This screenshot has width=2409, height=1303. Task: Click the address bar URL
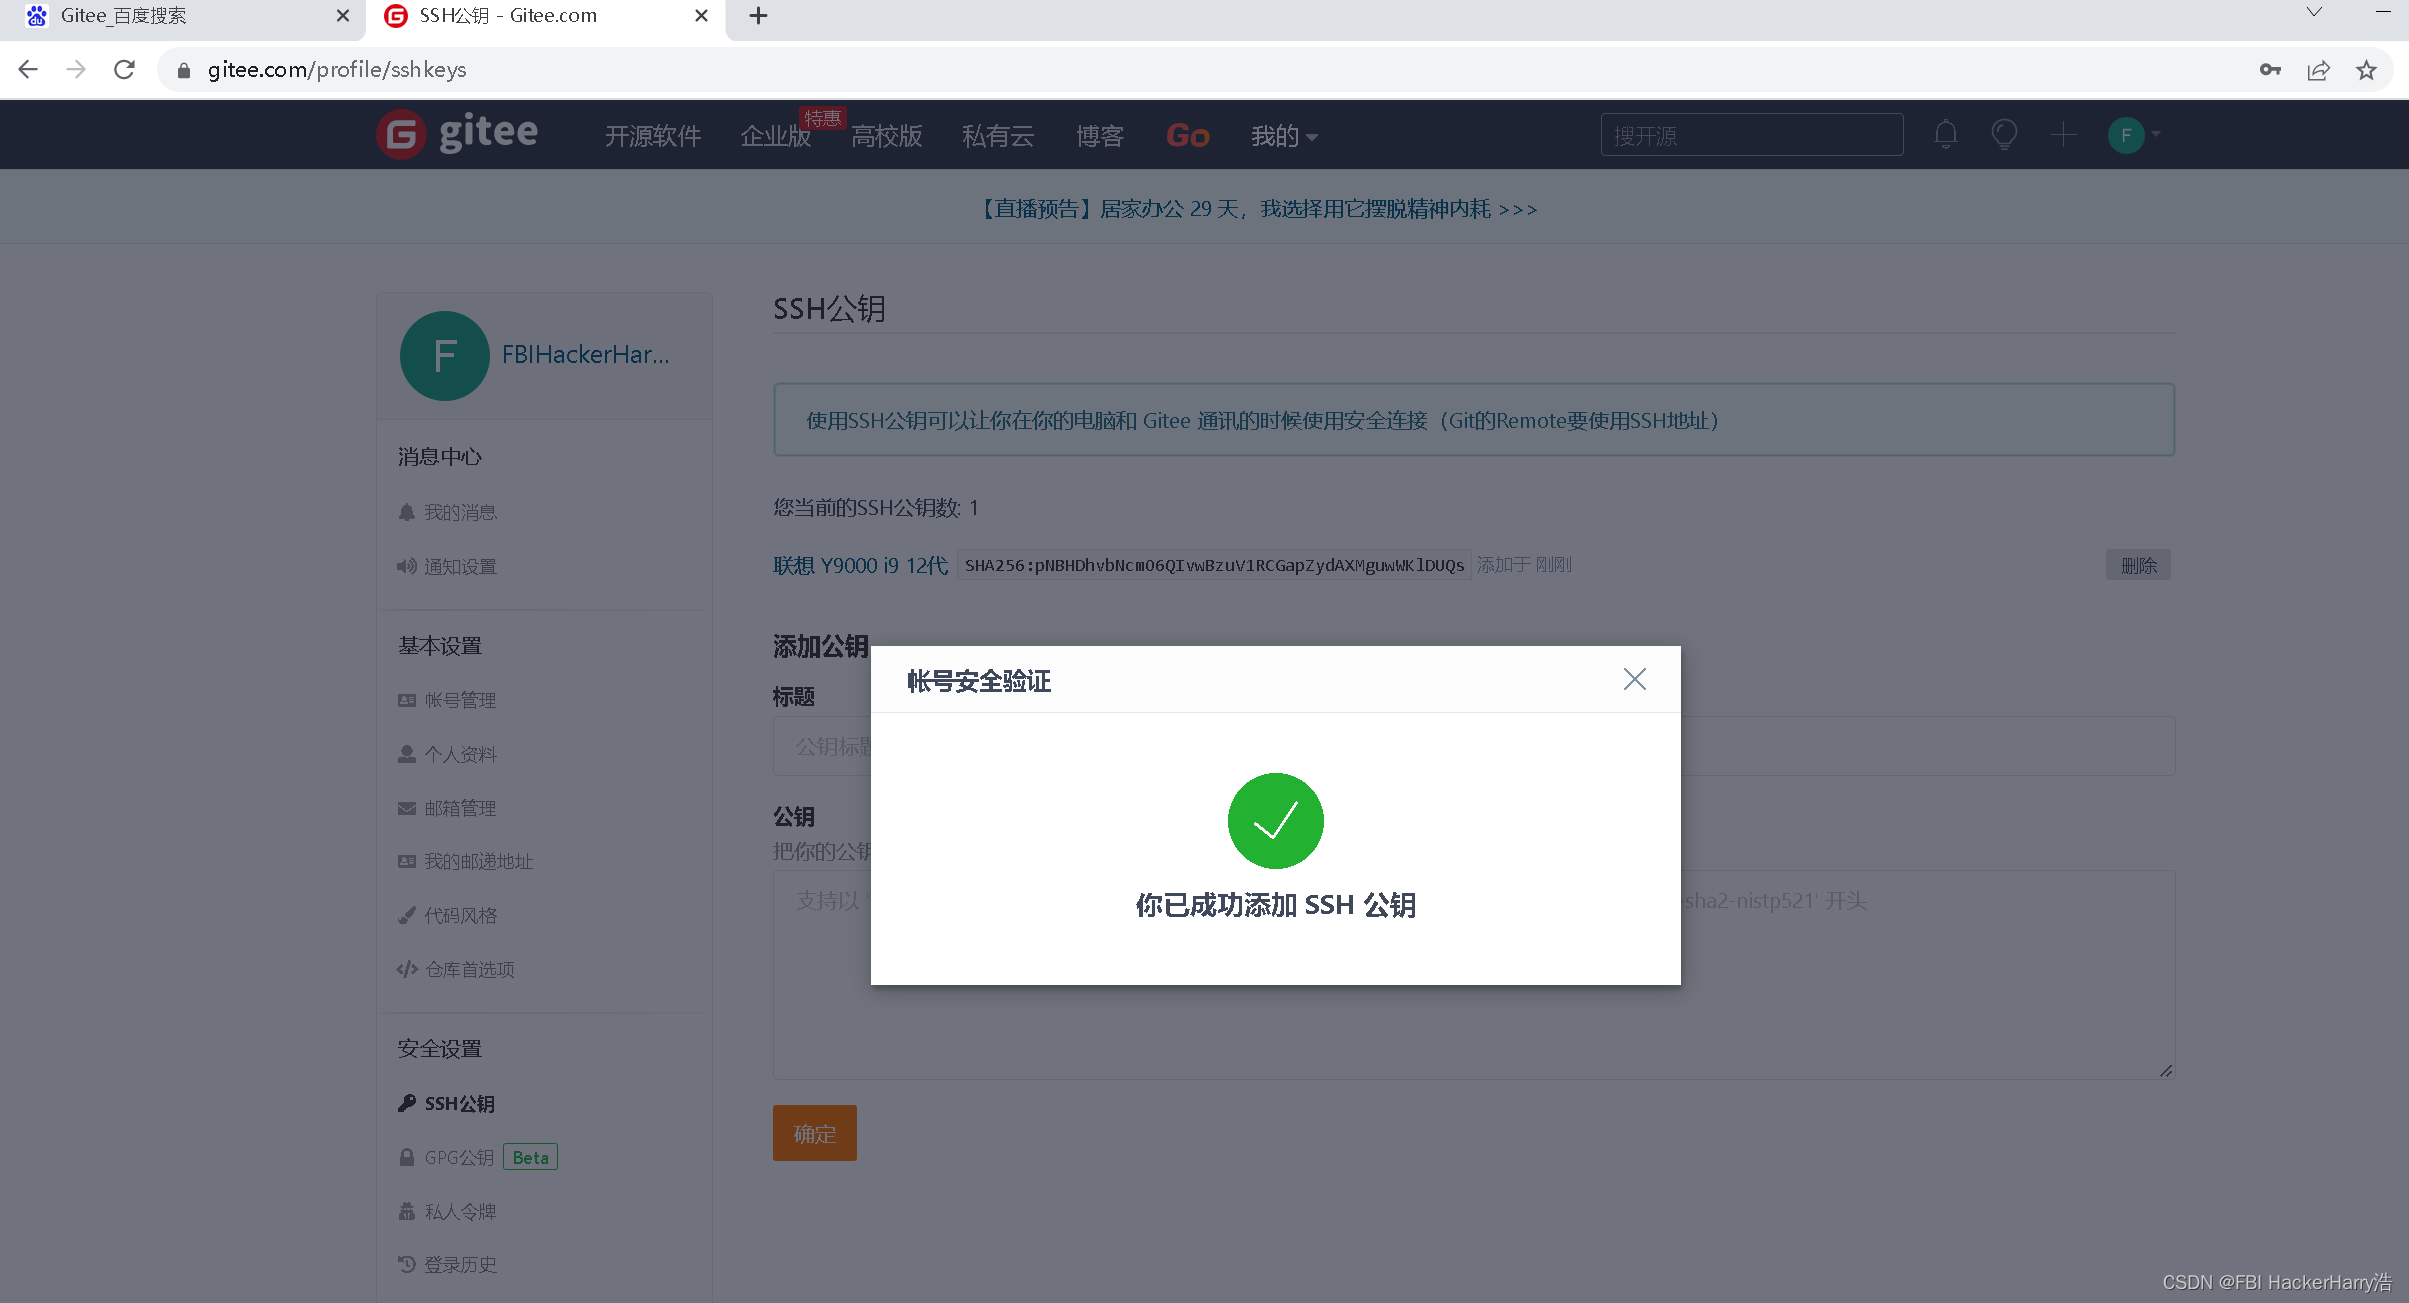(x=337, y=69)
